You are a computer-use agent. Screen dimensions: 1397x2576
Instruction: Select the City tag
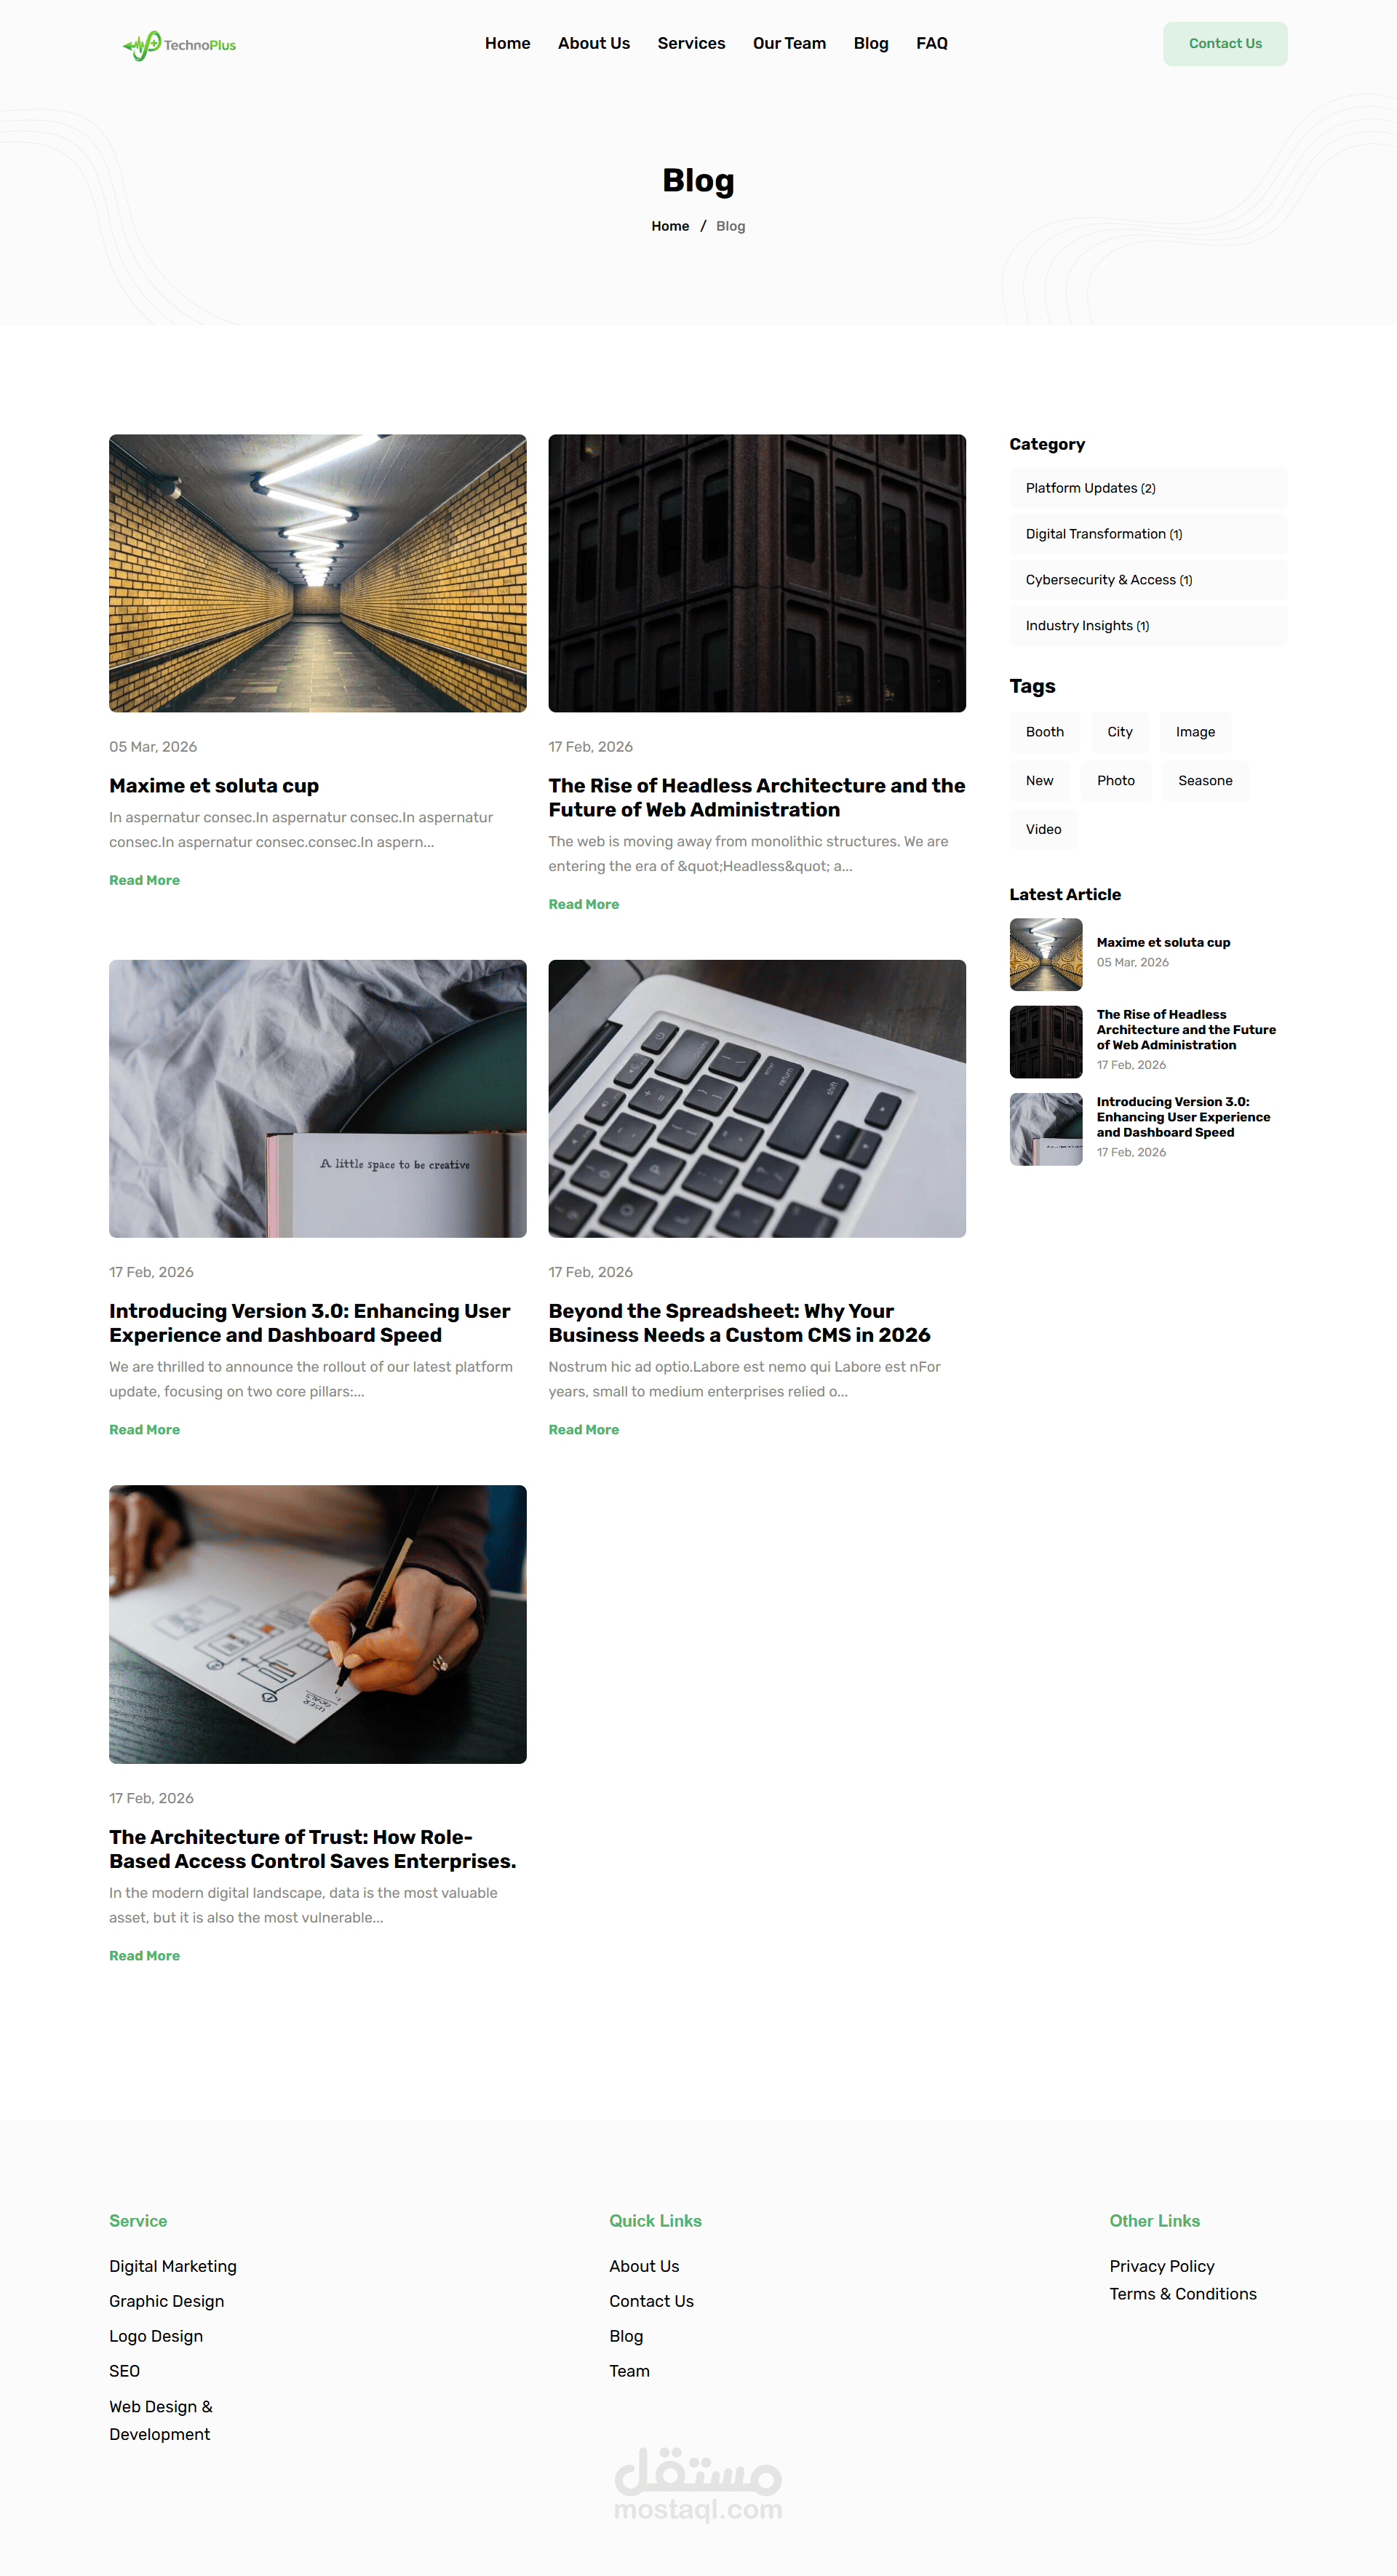(x=1120, y=732)
